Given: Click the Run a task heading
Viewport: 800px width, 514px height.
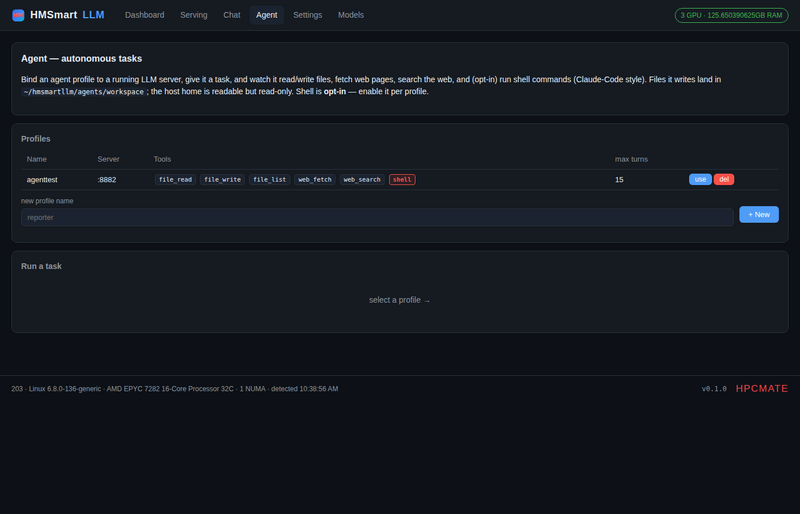Looking at the screenshot, I should click(41, 266).
